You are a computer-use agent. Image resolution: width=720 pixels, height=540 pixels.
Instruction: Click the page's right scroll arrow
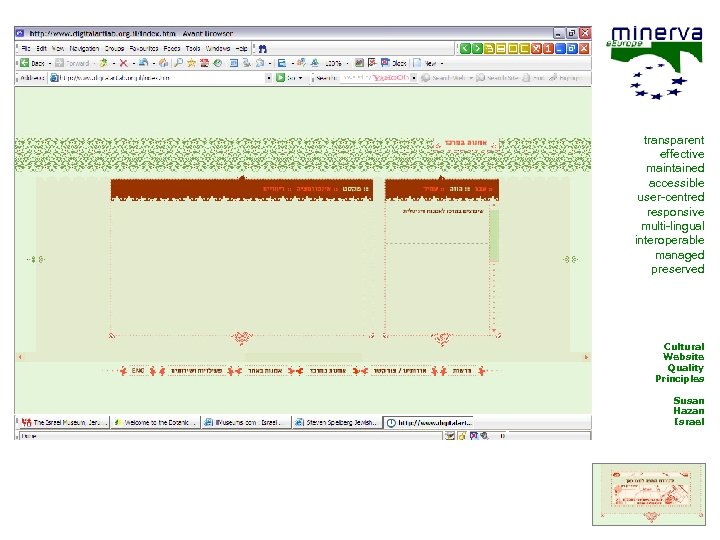pyautogui.click(x=586, y=357)
